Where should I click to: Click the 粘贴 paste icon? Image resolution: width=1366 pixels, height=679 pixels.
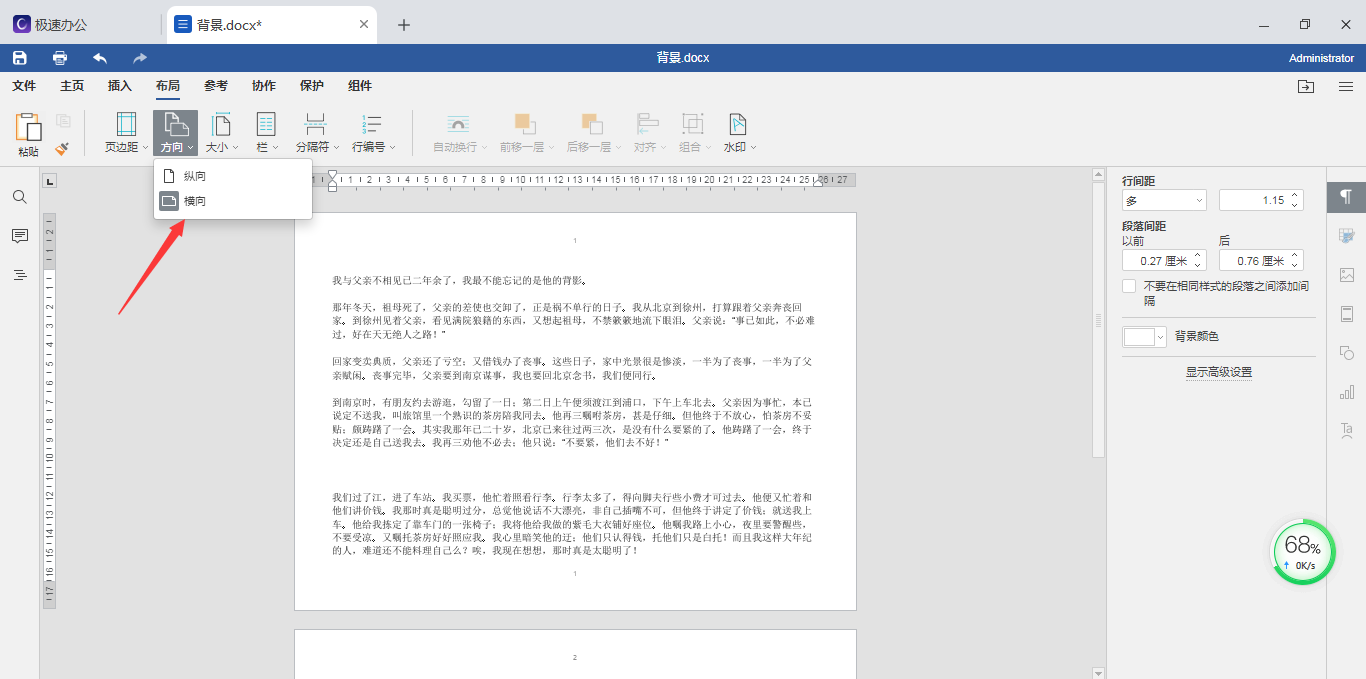point(28,127)
